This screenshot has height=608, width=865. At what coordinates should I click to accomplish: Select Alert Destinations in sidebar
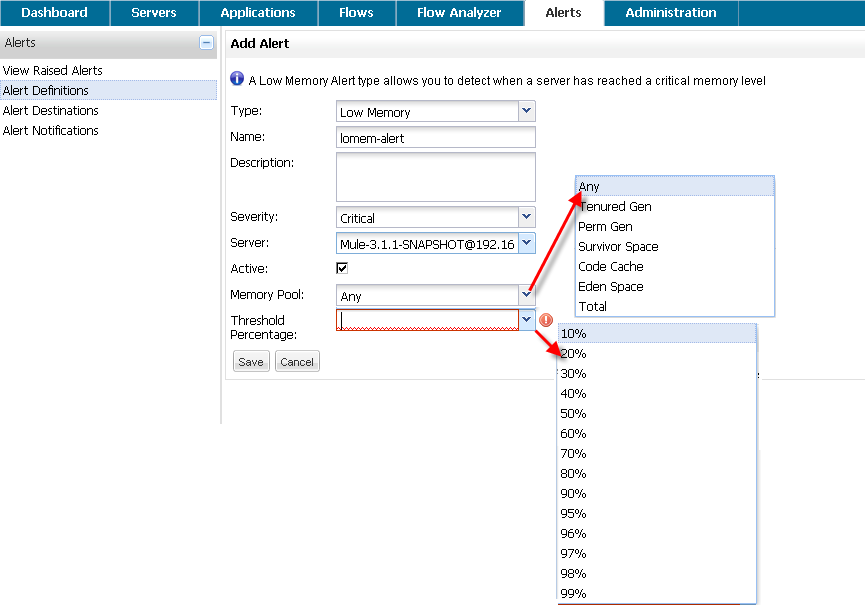[51, 111]
